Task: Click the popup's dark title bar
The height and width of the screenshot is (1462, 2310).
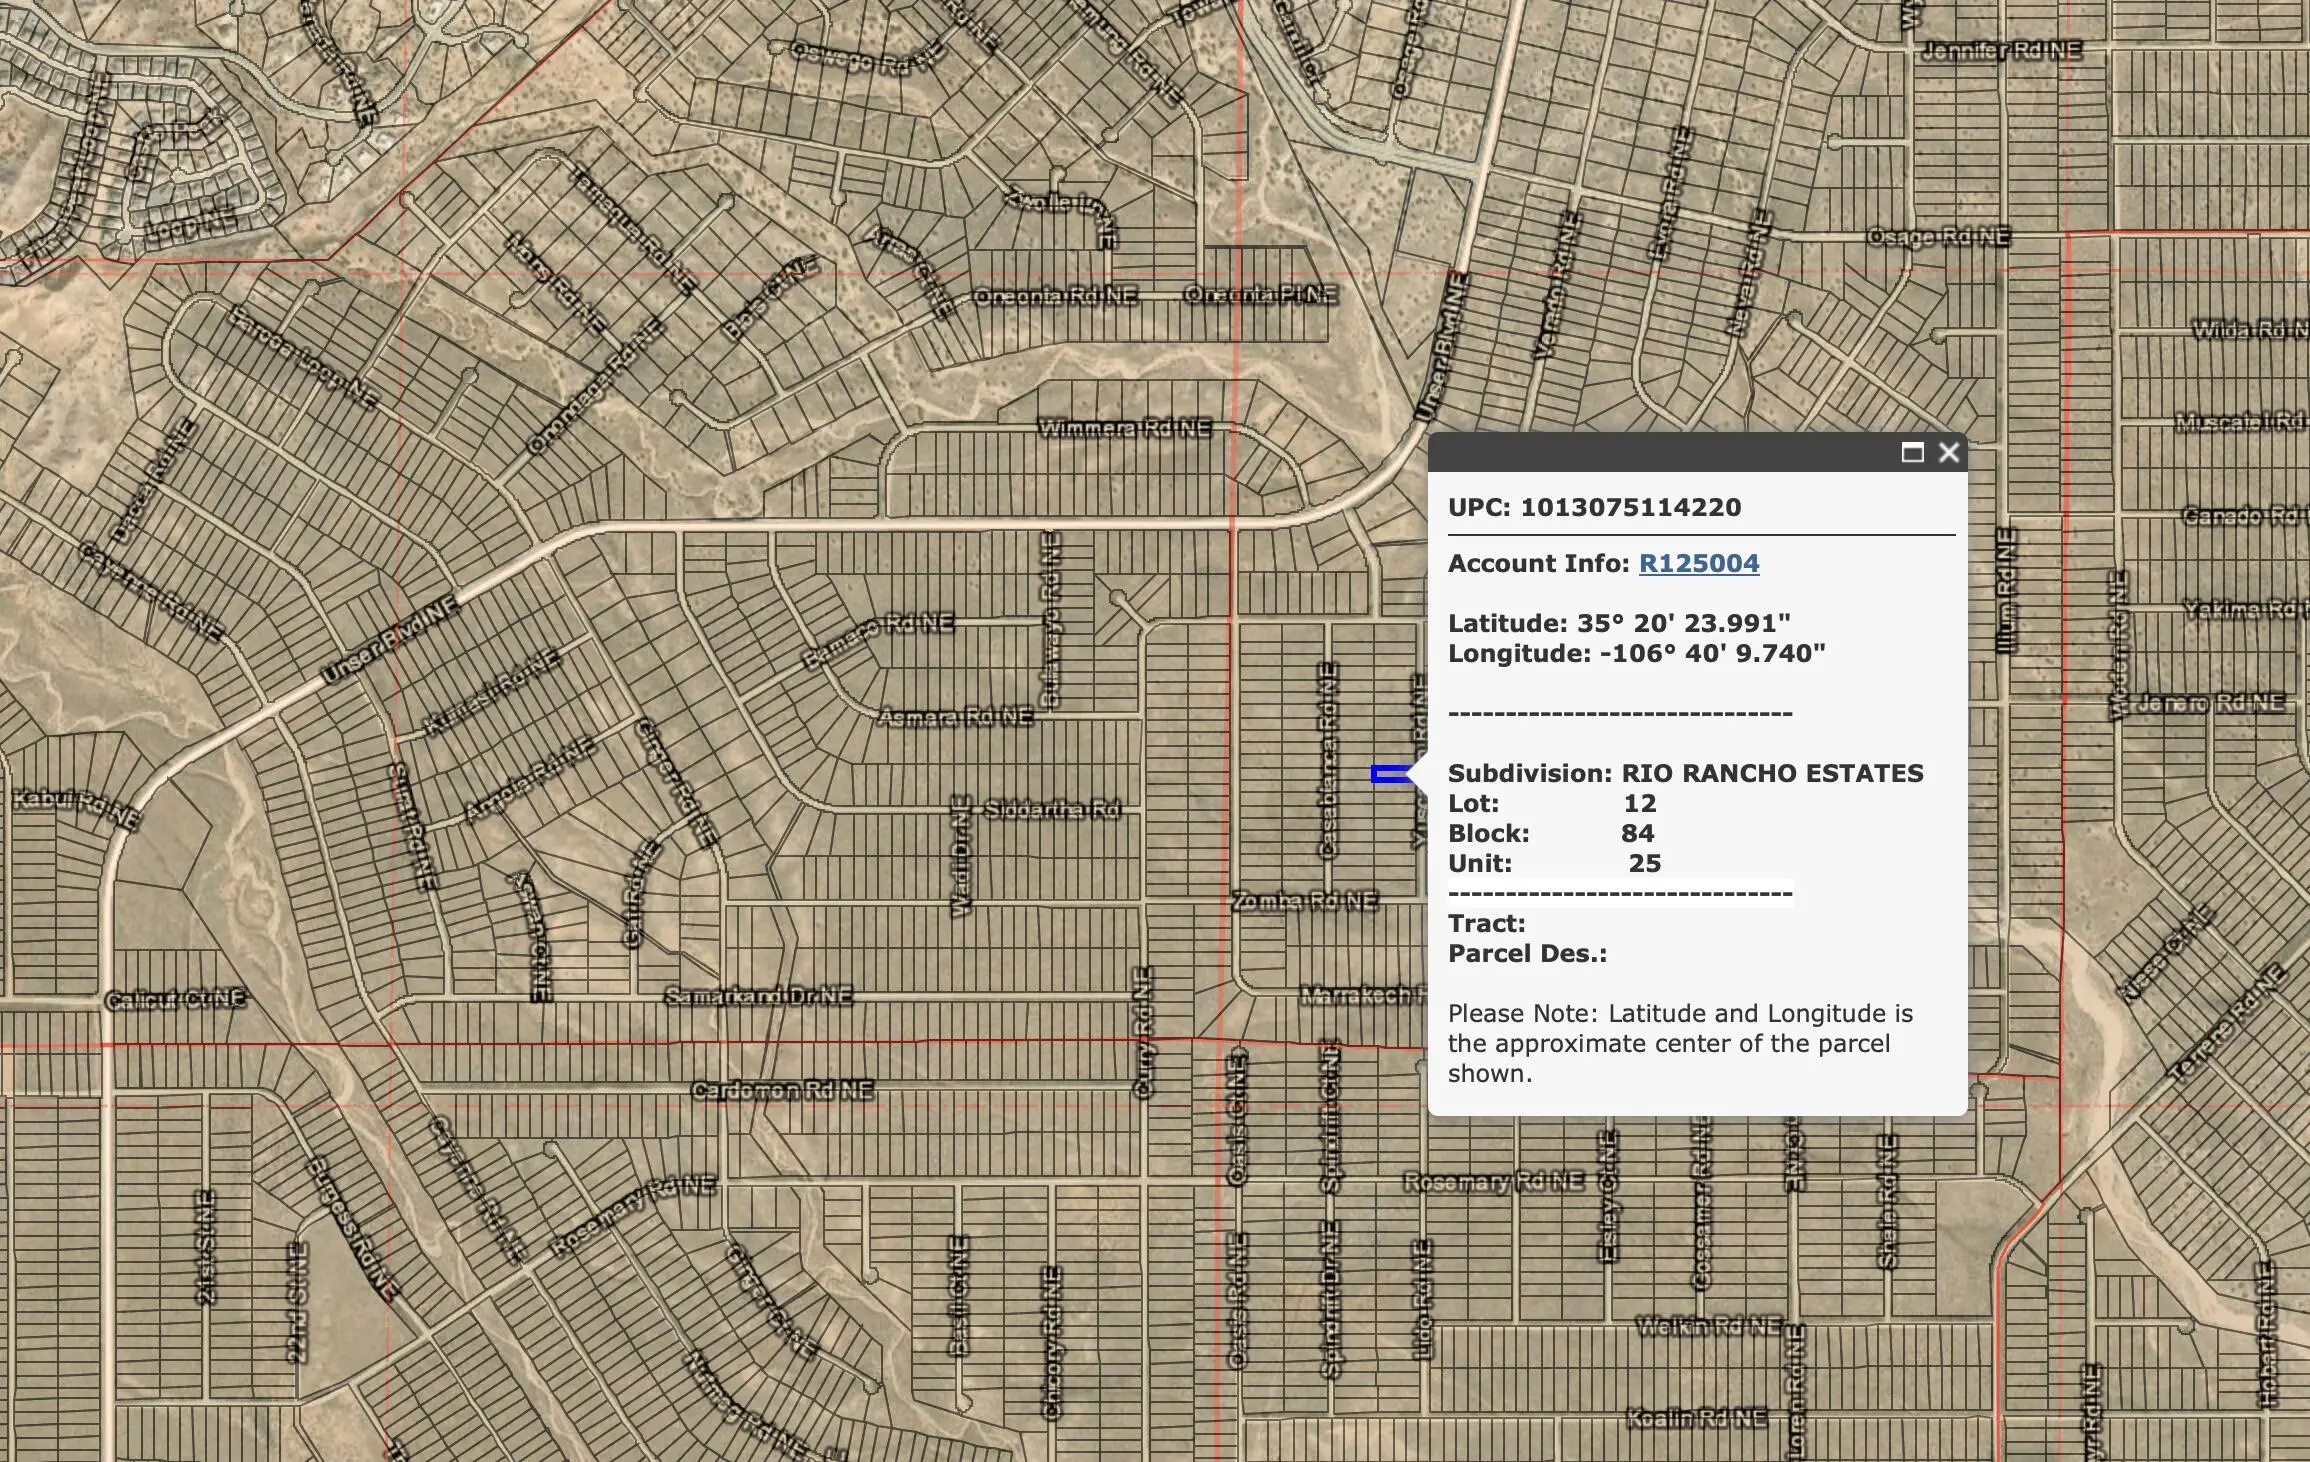Action: pyautogui.click(x=1660, y=453)
